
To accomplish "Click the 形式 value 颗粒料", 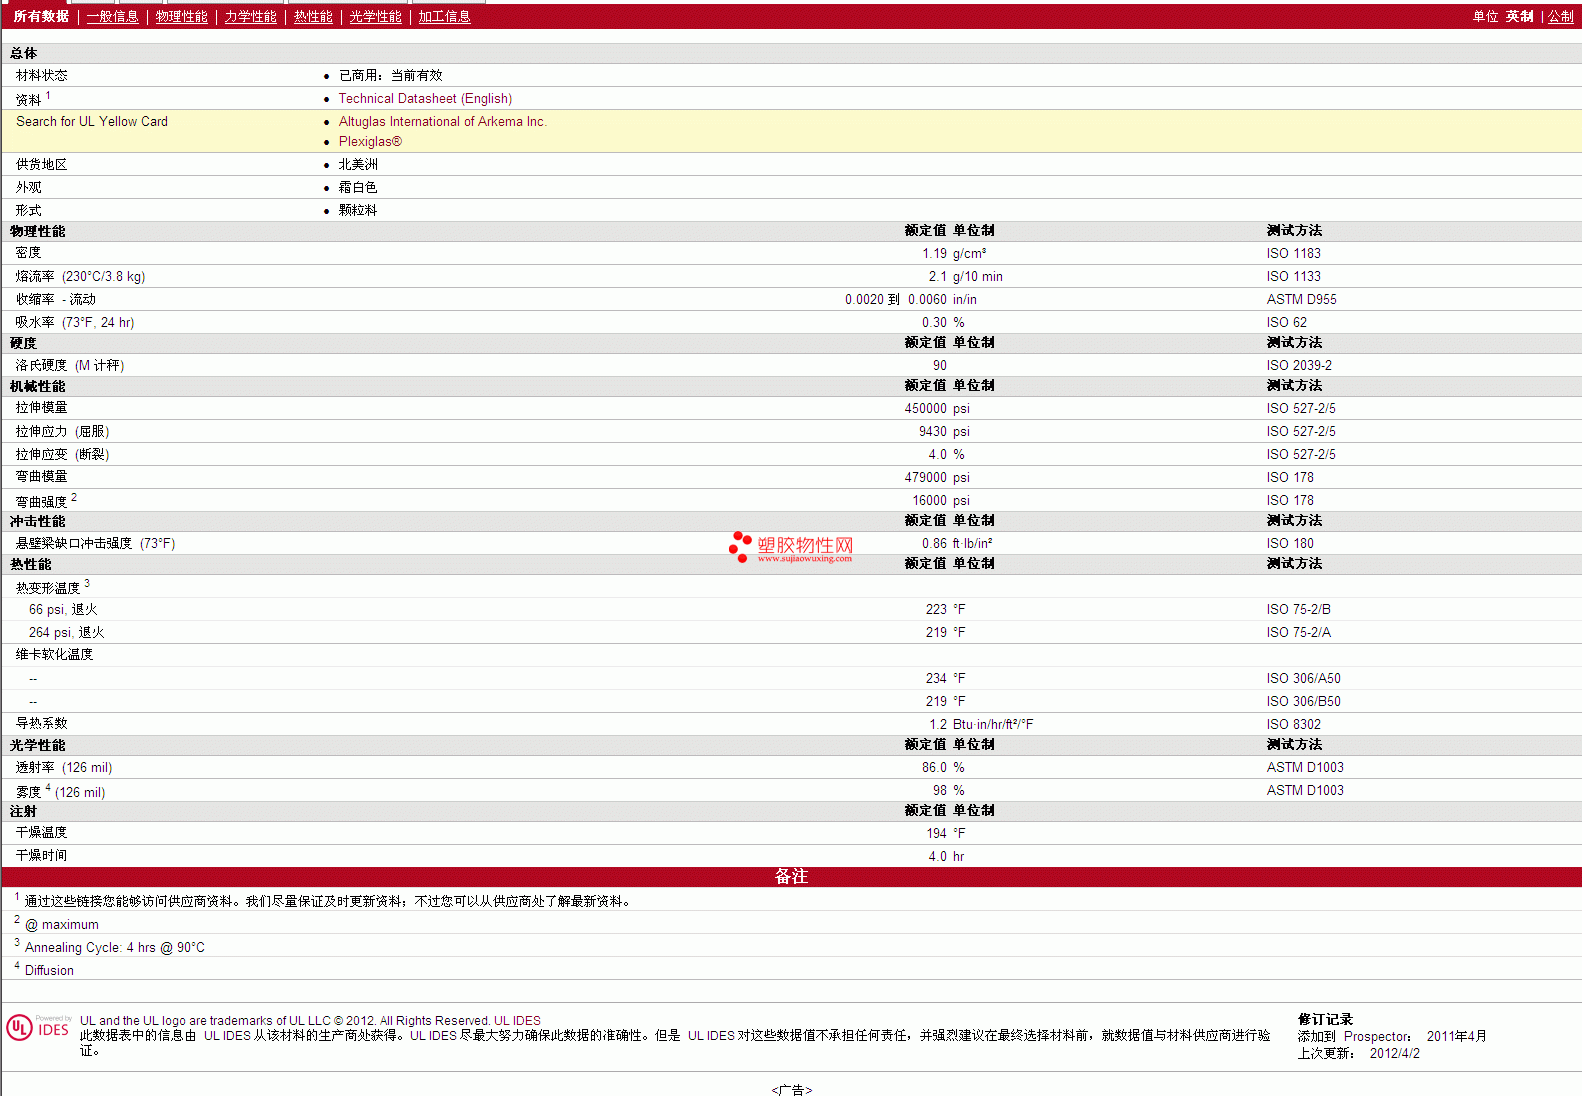I will point(358,211).
